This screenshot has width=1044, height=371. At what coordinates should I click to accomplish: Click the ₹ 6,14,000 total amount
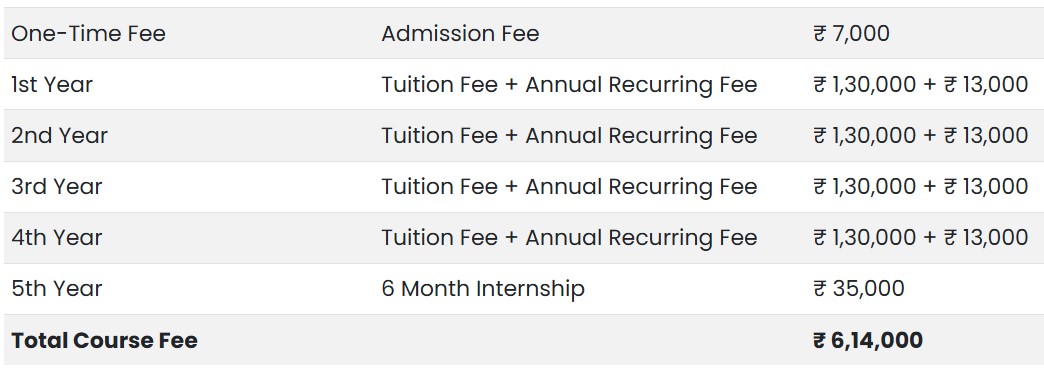point(868,340)
